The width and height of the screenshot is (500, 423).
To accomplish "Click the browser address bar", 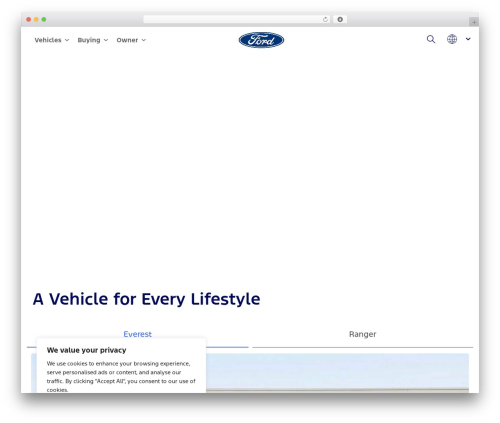I will (x=237, y=20).
